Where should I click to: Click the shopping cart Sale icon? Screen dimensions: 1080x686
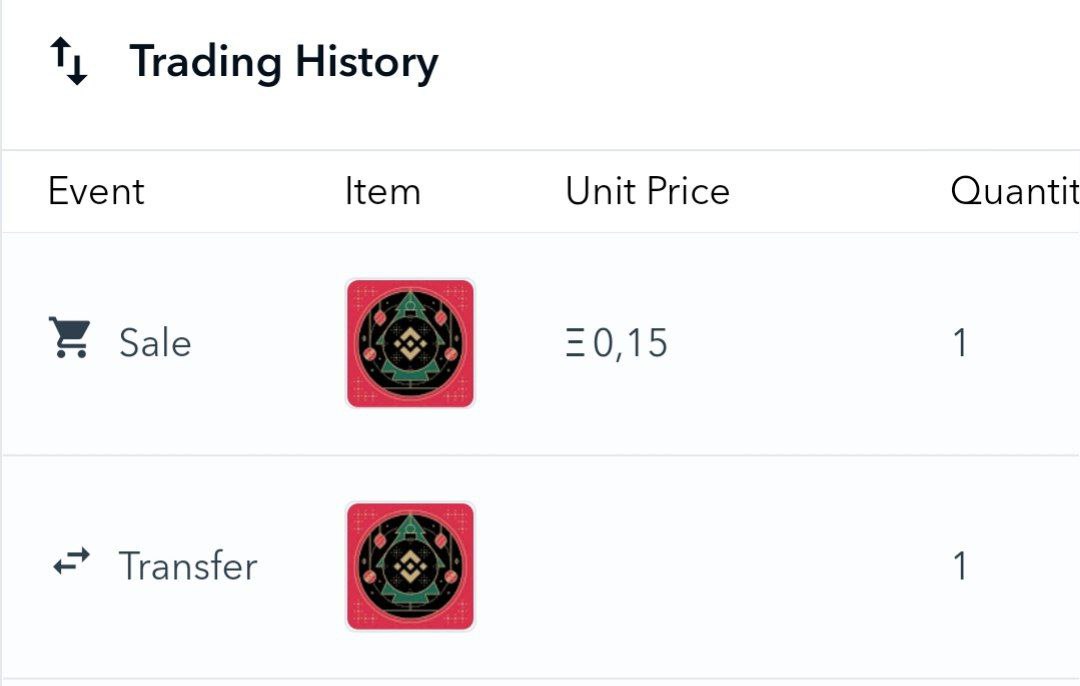pos(70,339)
